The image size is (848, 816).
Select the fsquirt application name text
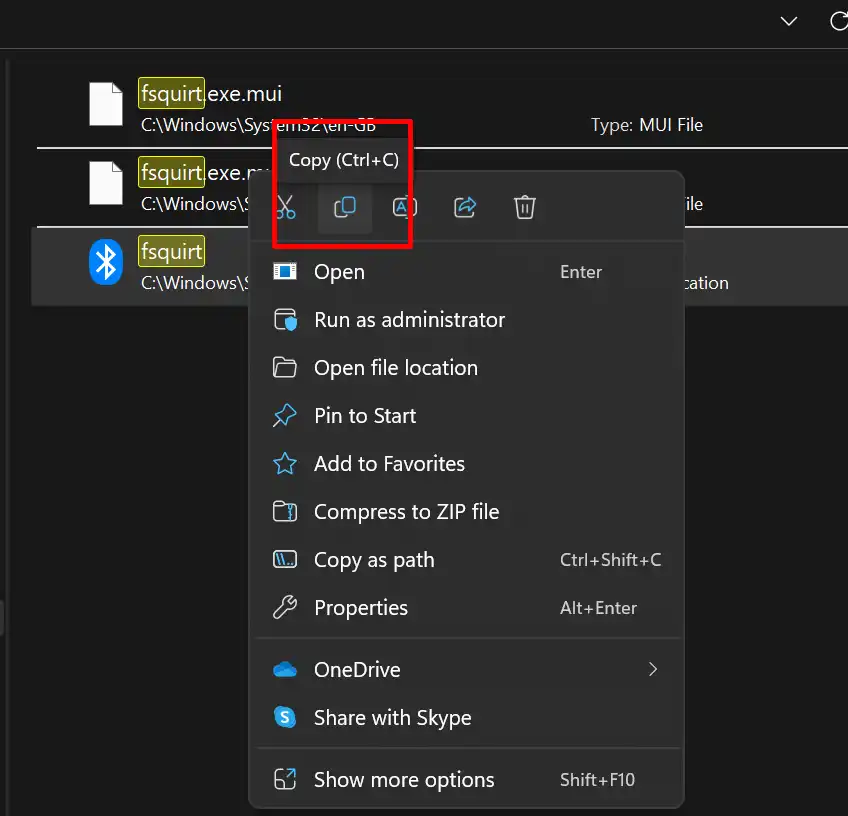click(x=171, y=251)
